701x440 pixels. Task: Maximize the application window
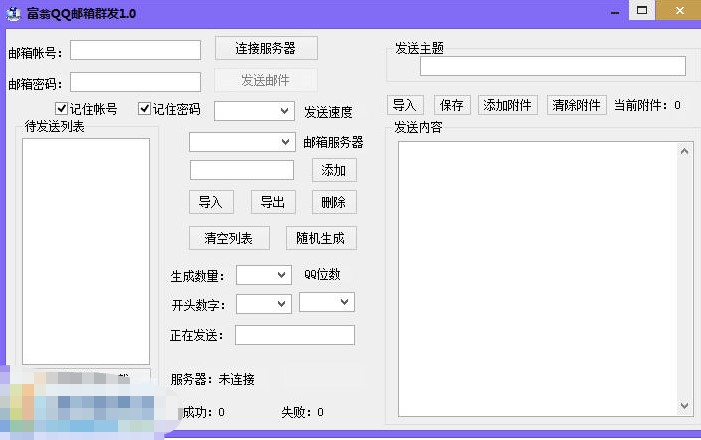[642, 10]
